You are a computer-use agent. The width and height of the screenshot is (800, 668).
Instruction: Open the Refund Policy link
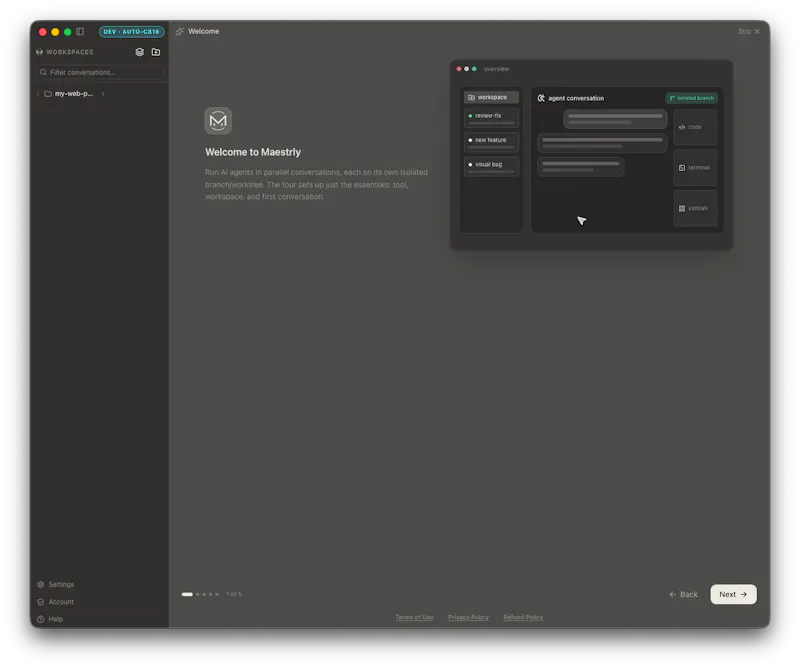[523, 617]
